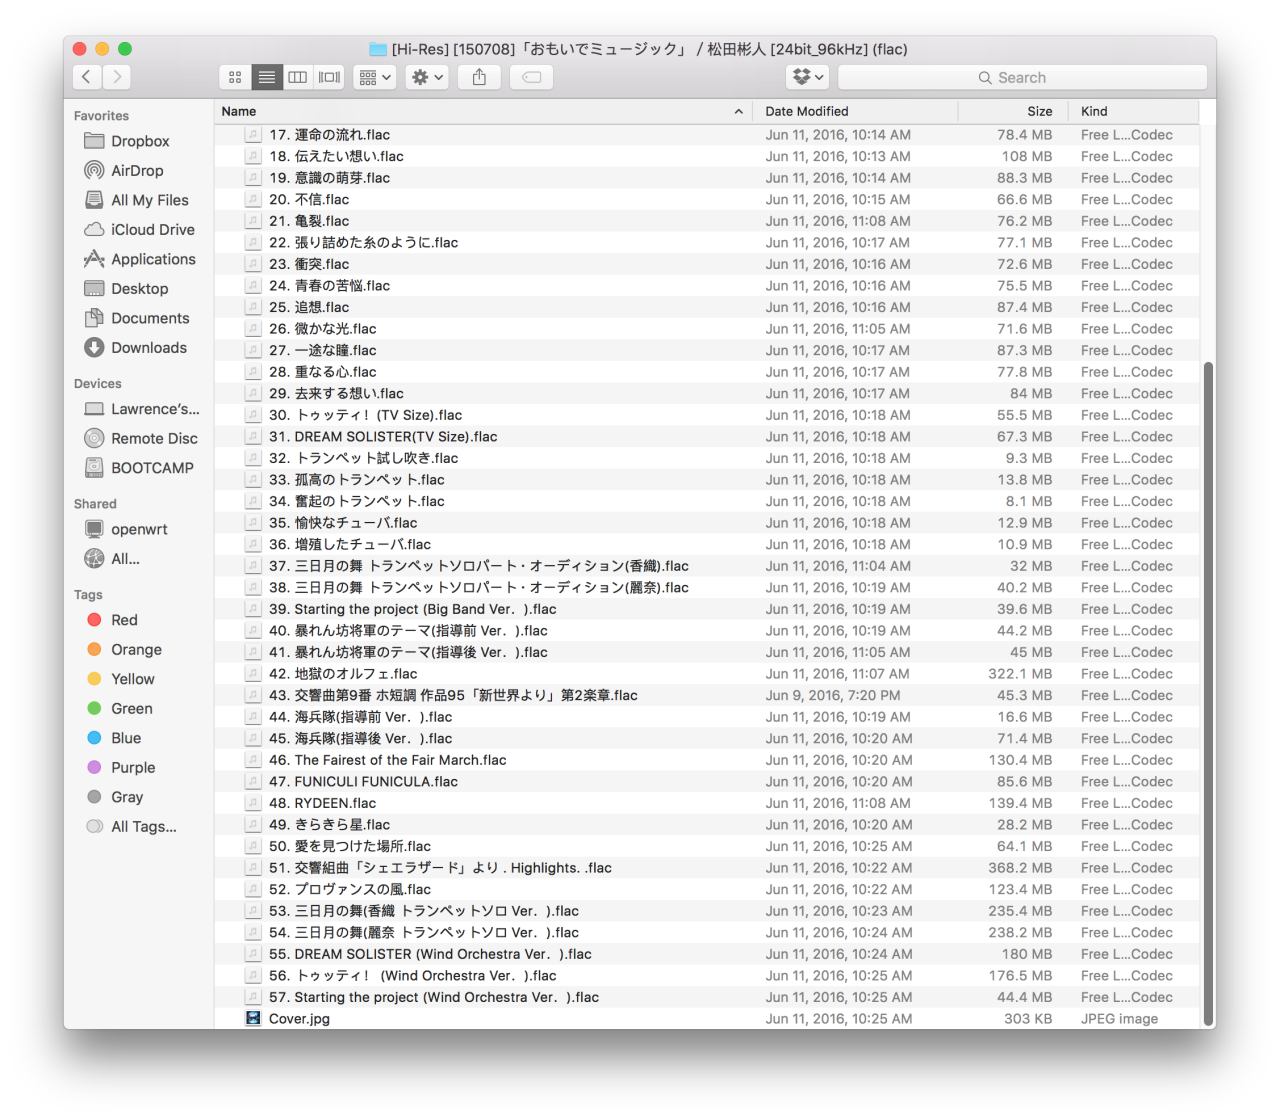
Task: Select Applications in Favorites sidebar
Action: coord(153,259)
